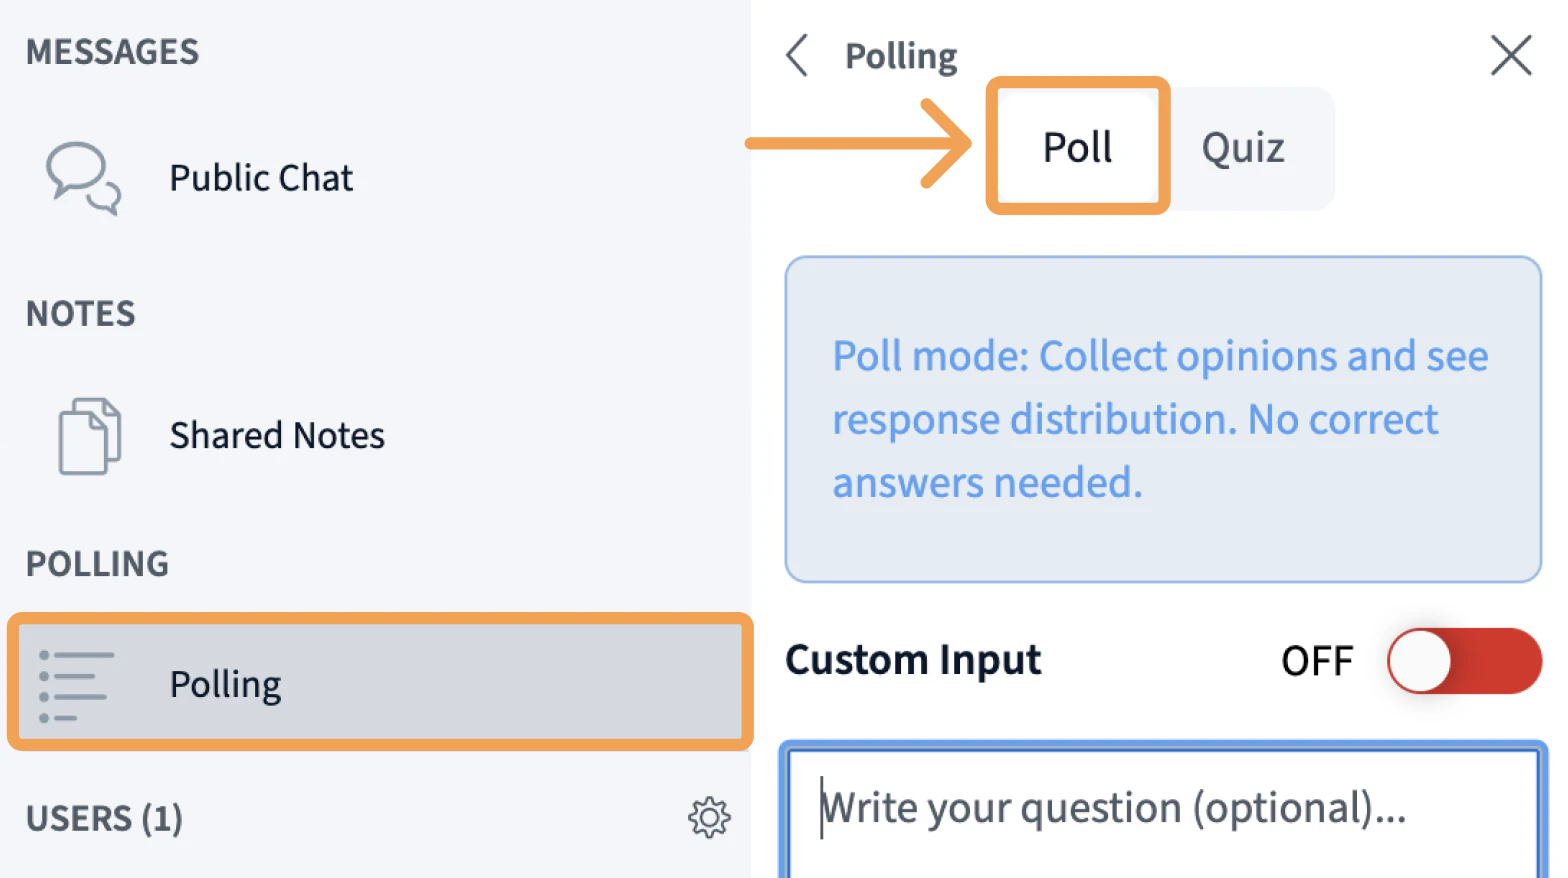Select the Poll tab
The image size is (1568, 878).
pyautogui.click(x=1077, y=148)
